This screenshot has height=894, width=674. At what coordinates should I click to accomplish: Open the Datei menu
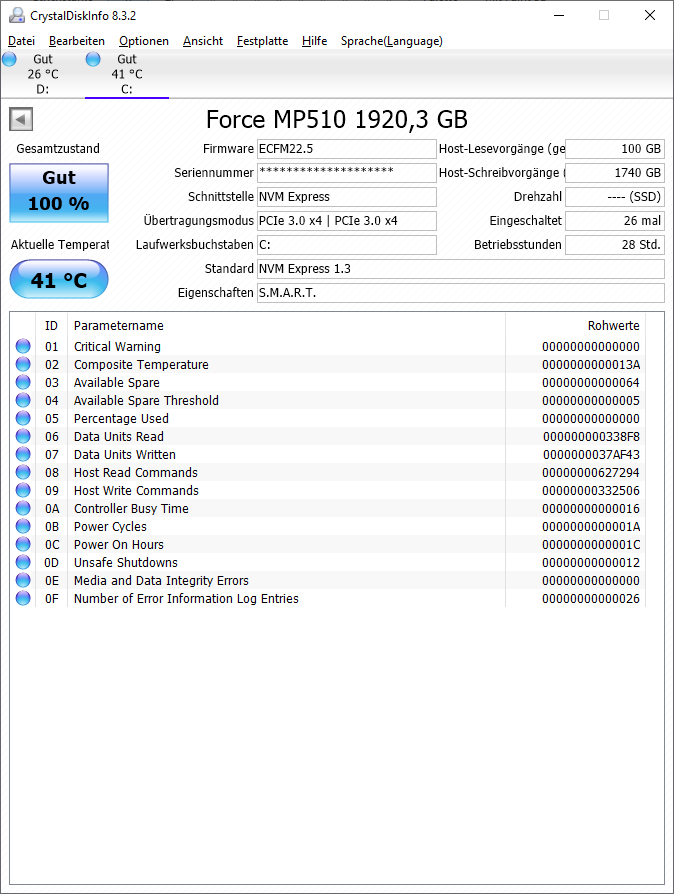(x=22, y=41)
